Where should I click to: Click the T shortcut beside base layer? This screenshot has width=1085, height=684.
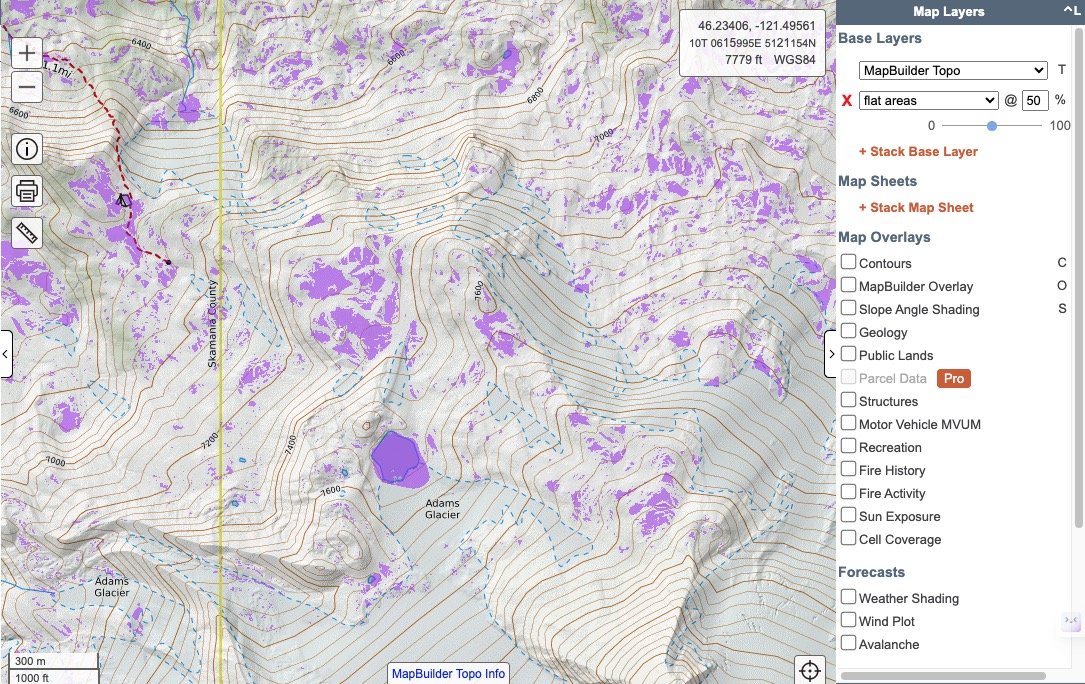pyautogui.click(x=1061, y=70)
